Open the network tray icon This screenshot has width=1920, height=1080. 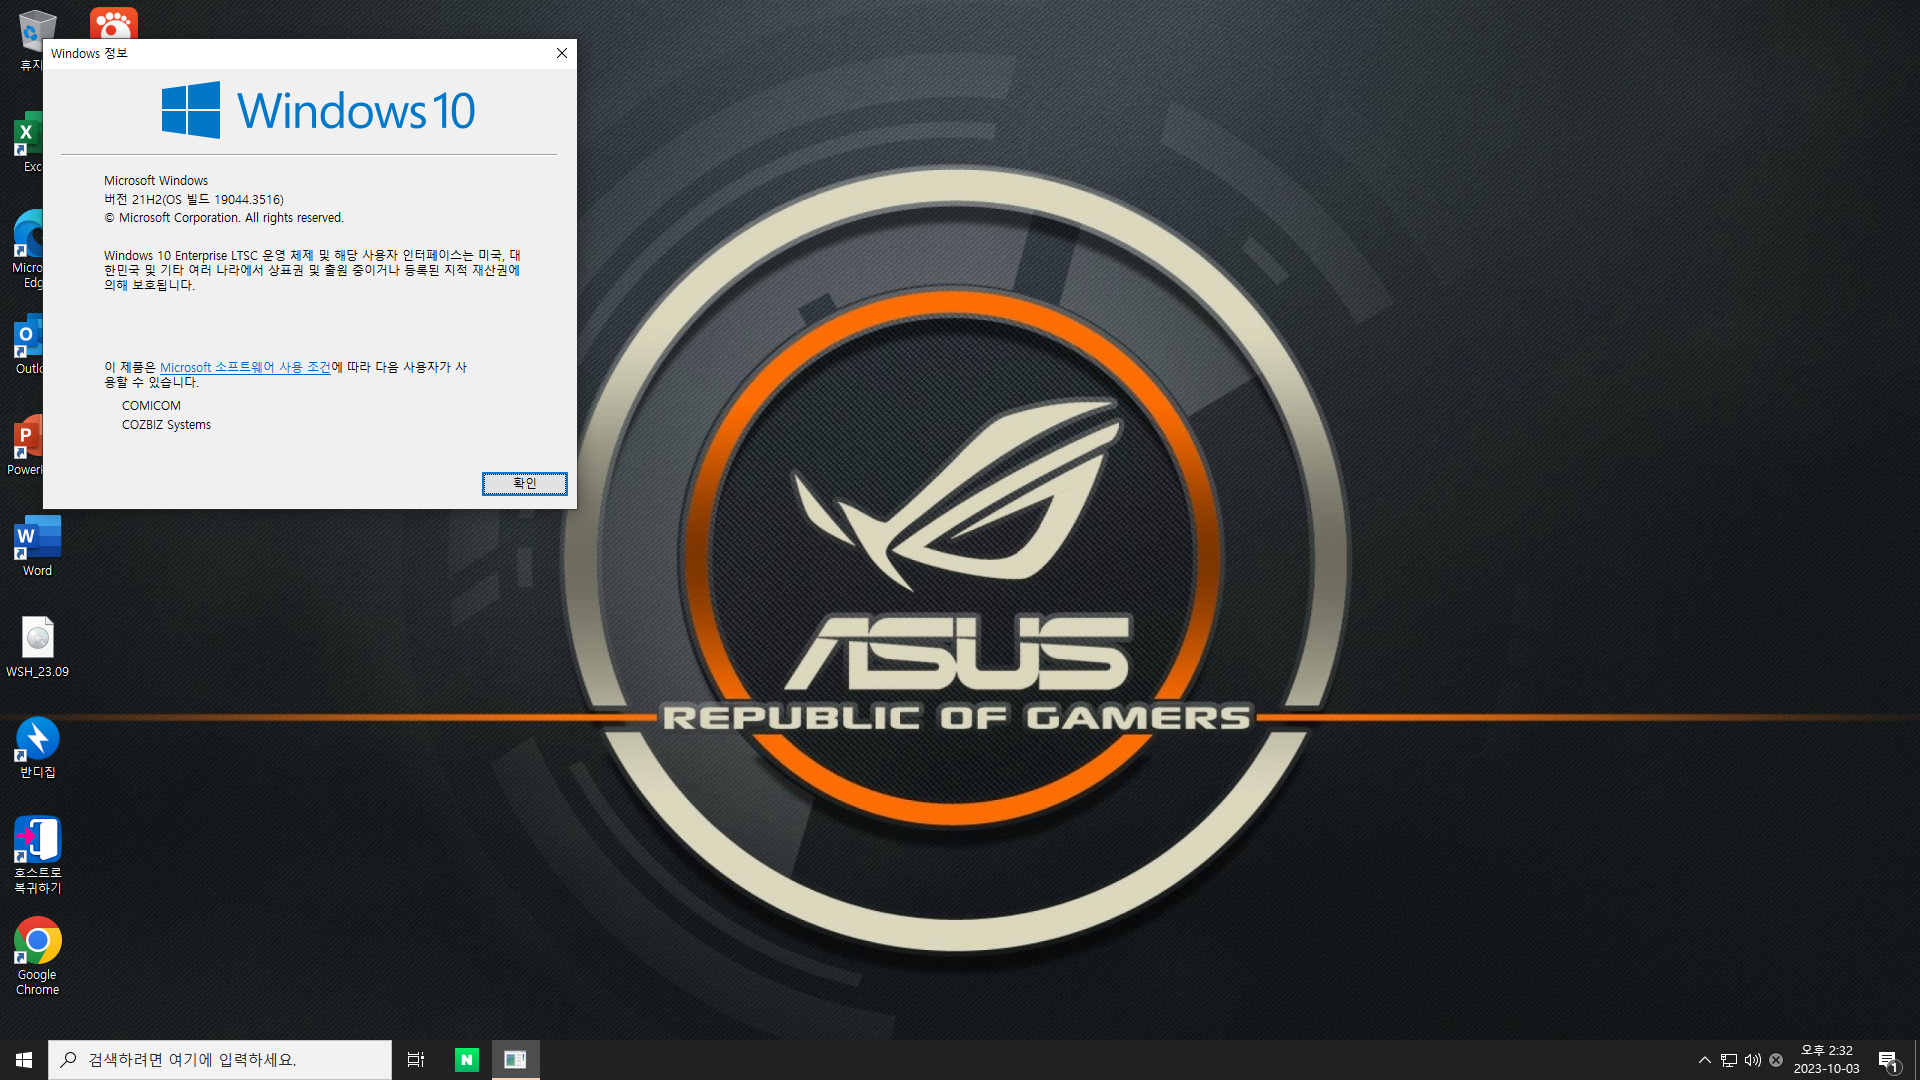tap(1729, 1060)
